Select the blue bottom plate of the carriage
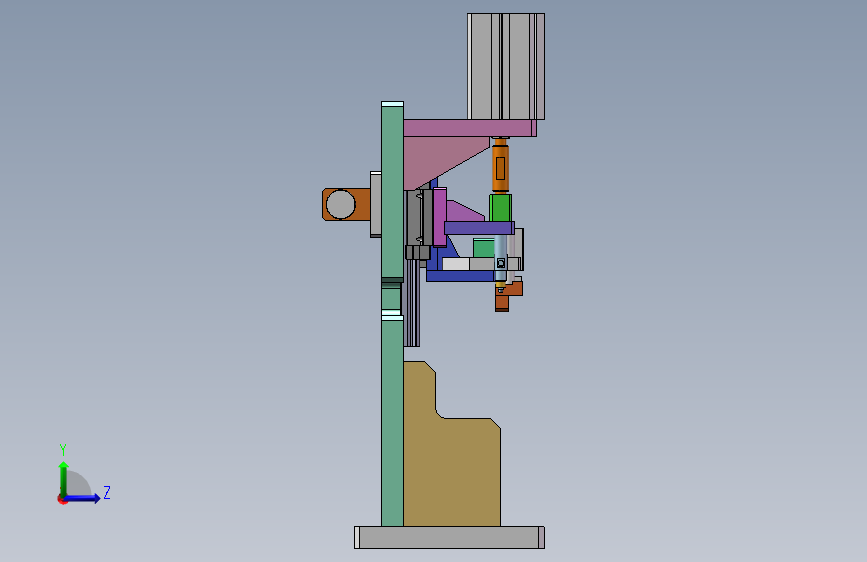Image resolution: width=867 pixels, height=562 pixels. pos(460,276)
